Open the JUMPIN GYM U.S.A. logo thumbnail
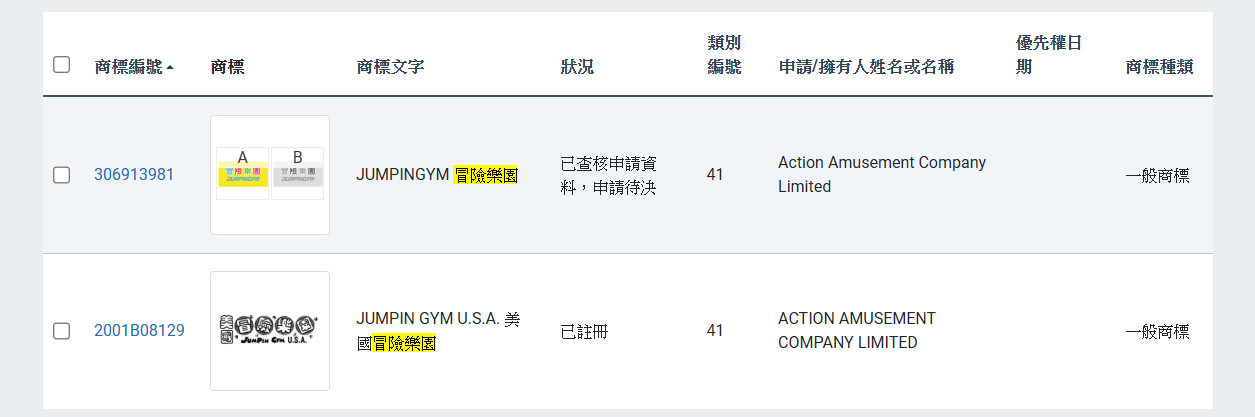This screenshot has width=1255, height=417. (270, 331)
